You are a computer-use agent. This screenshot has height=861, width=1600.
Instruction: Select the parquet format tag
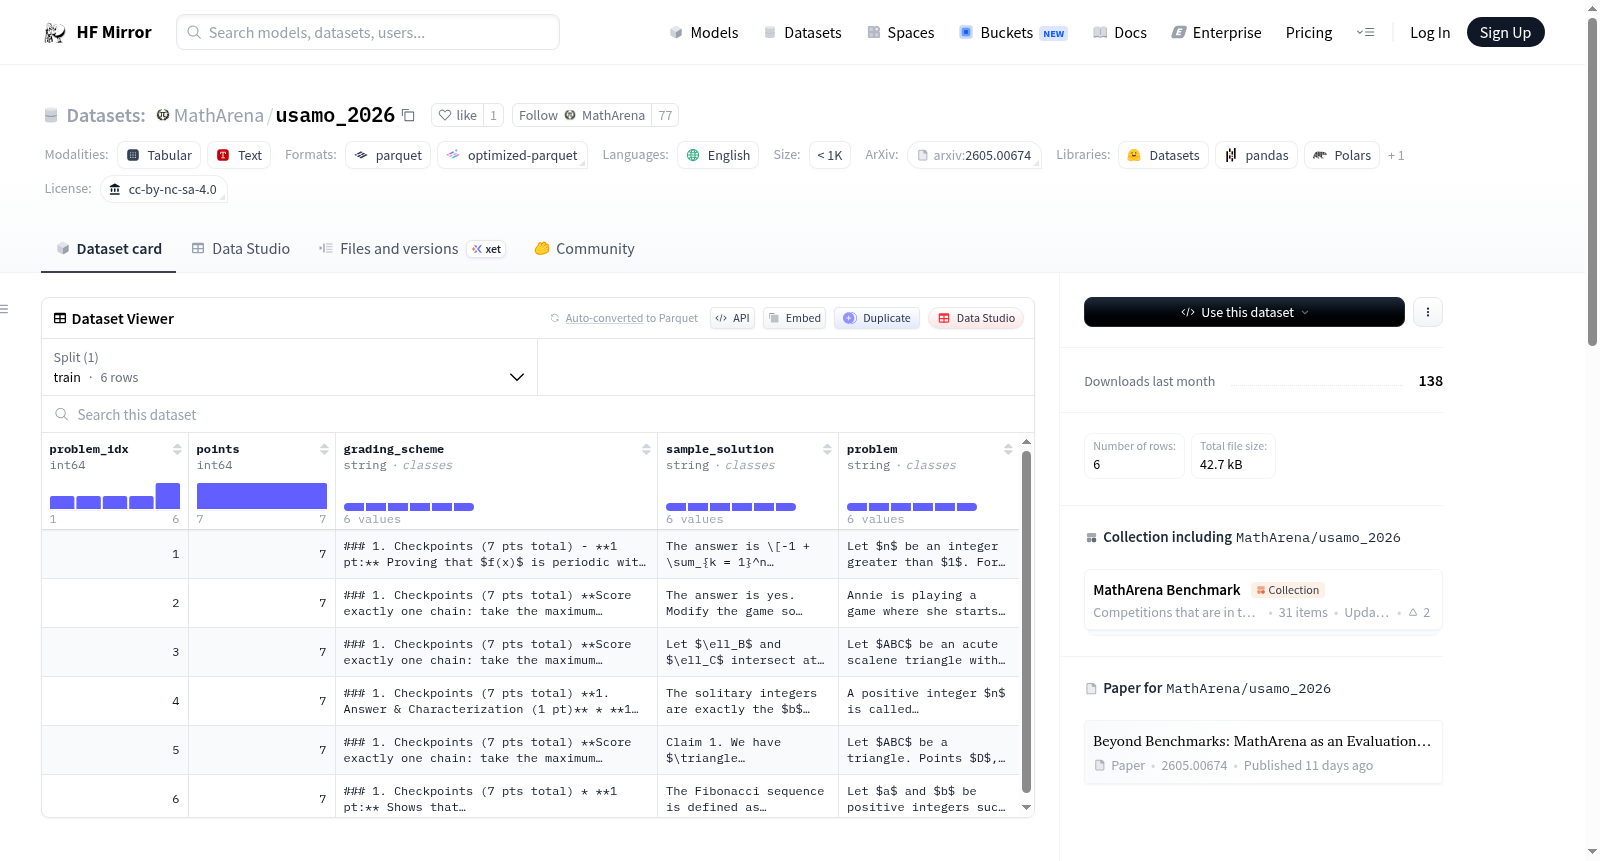[388, 155]
